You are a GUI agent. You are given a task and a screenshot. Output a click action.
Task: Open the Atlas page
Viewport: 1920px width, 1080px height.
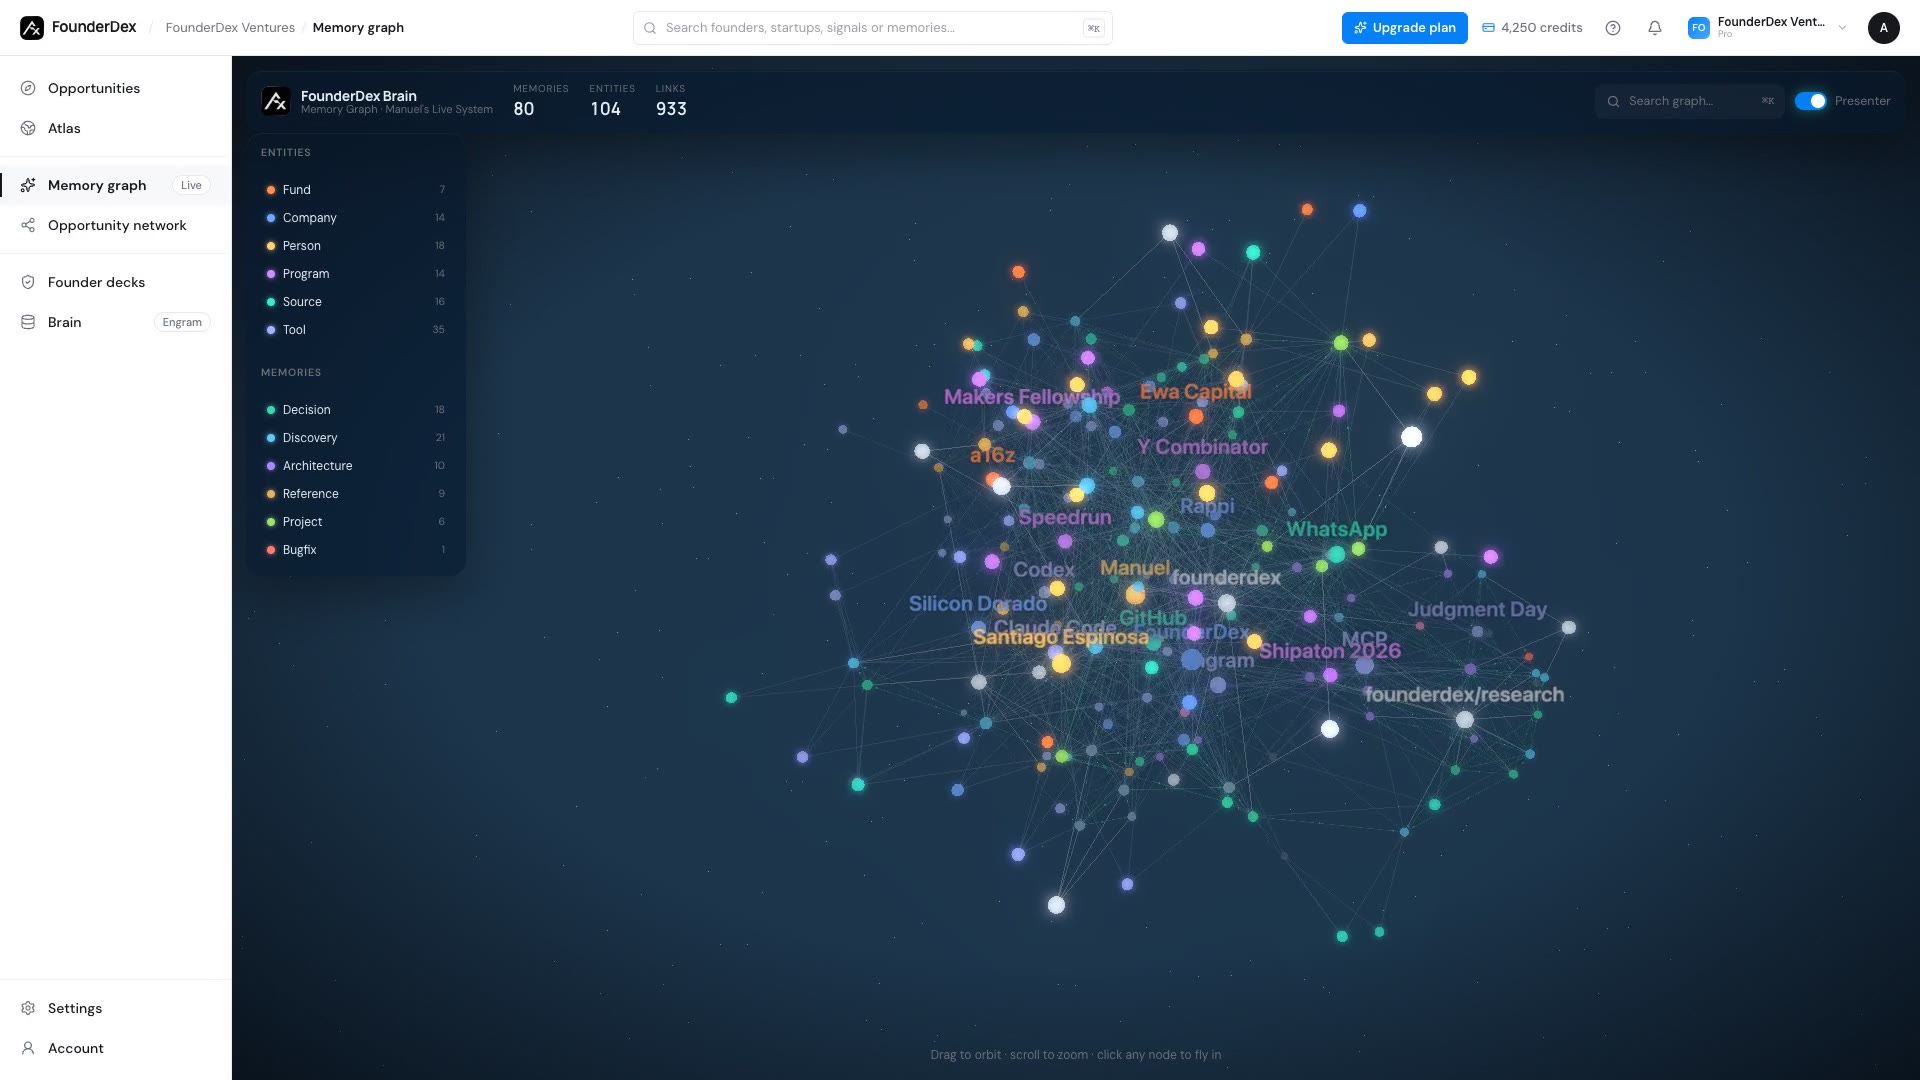115,128
